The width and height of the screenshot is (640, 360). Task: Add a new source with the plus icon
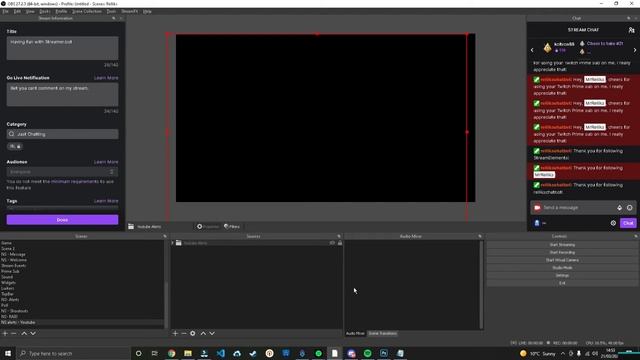pos(175,333)
